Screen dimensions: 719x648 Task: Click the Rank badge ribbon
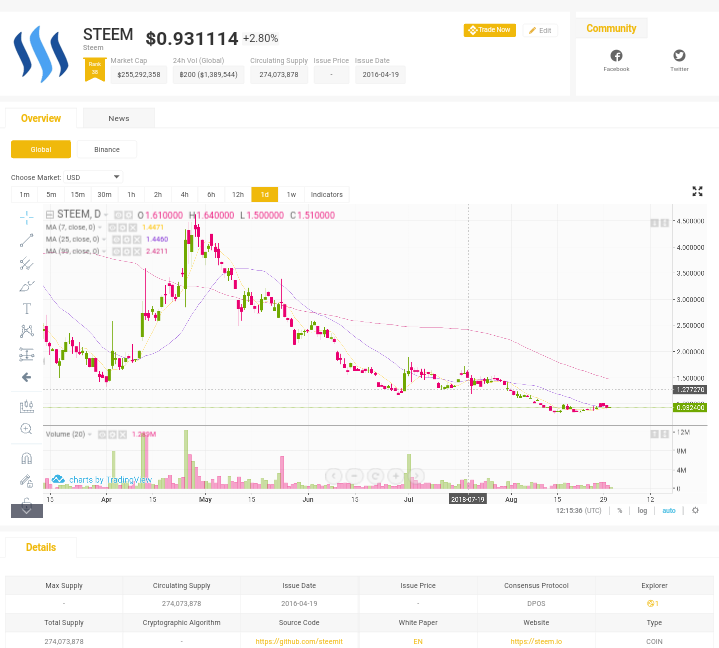pyautogui.click(x=95, y=69)
